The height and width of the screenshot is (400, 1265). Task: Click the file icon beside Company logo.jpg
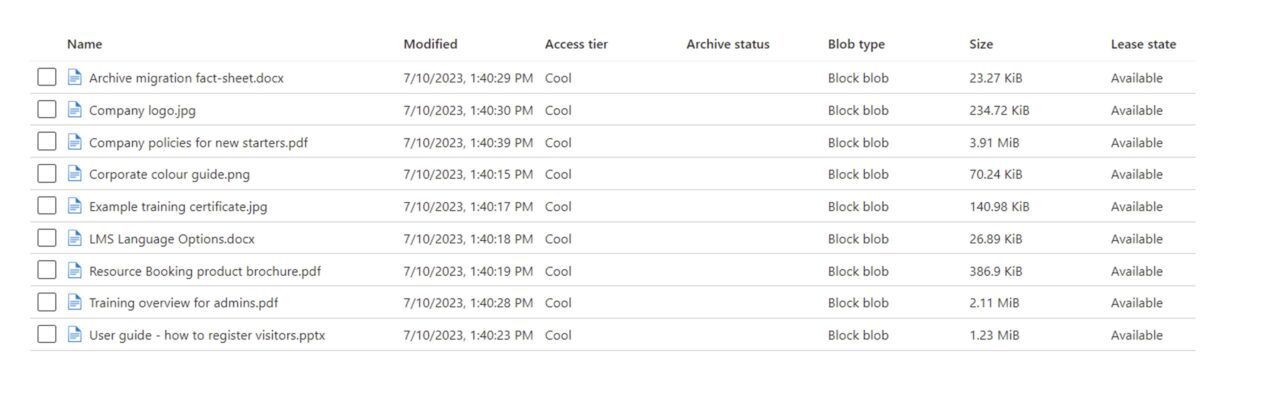(74, 110)
